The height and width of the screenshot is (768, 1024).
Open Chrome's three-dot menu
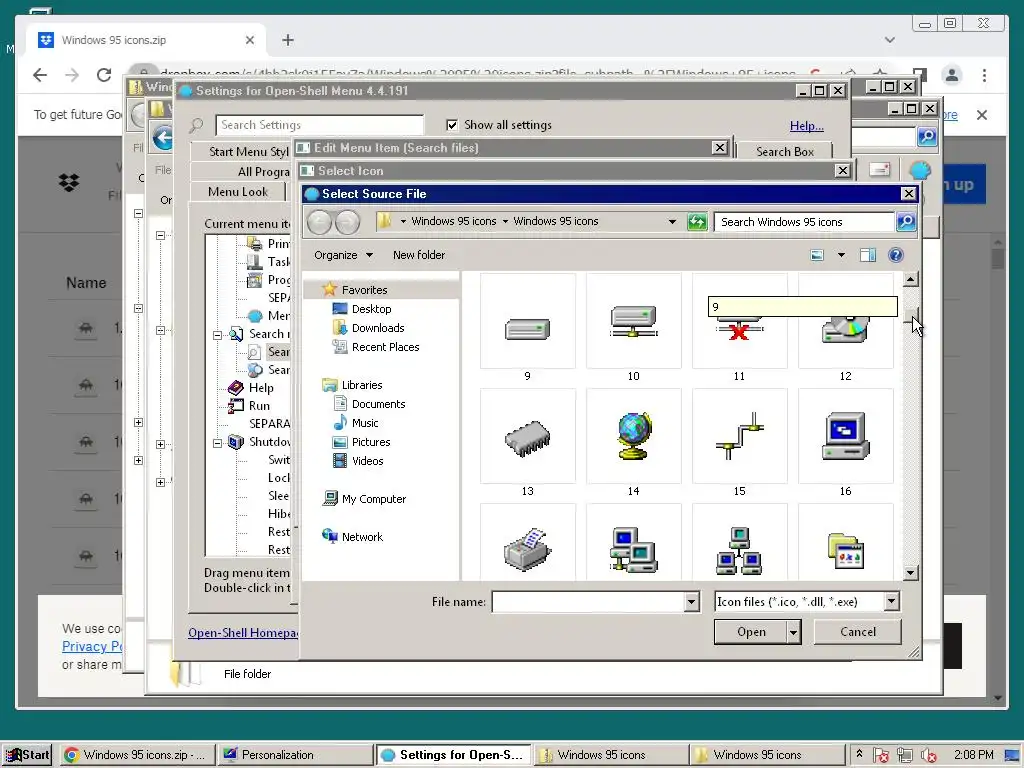984,75
